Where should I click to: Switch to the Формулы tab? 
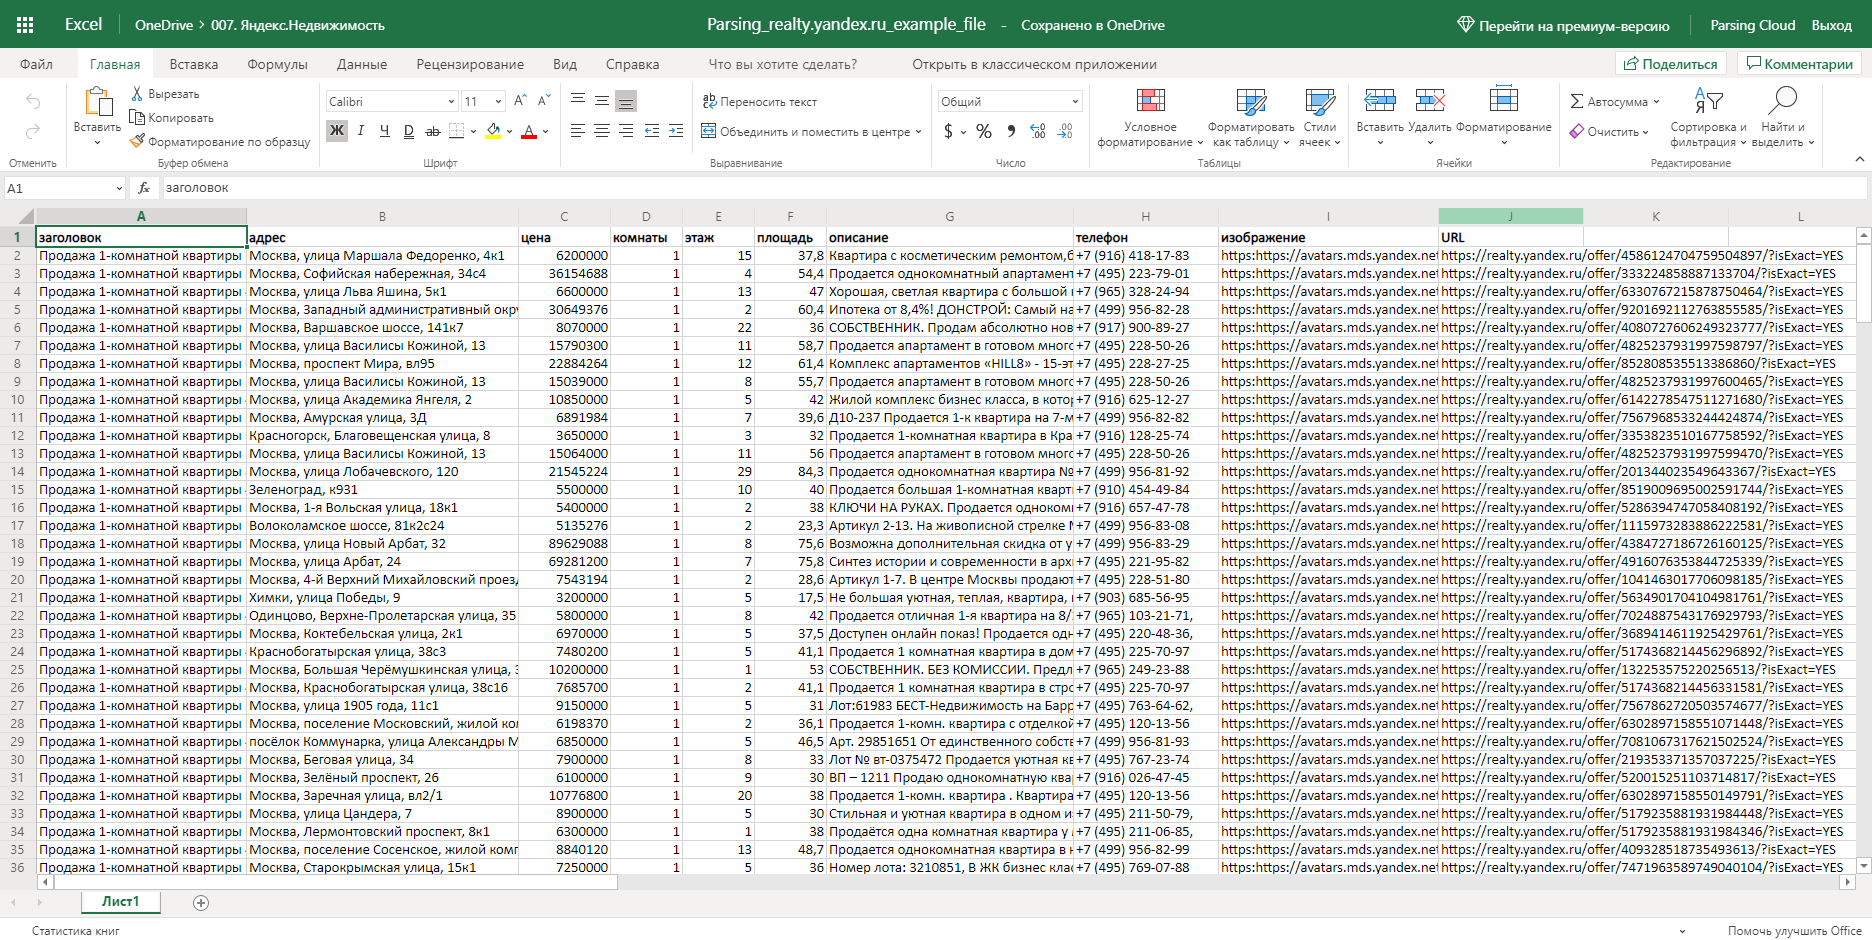coord(277,64)
